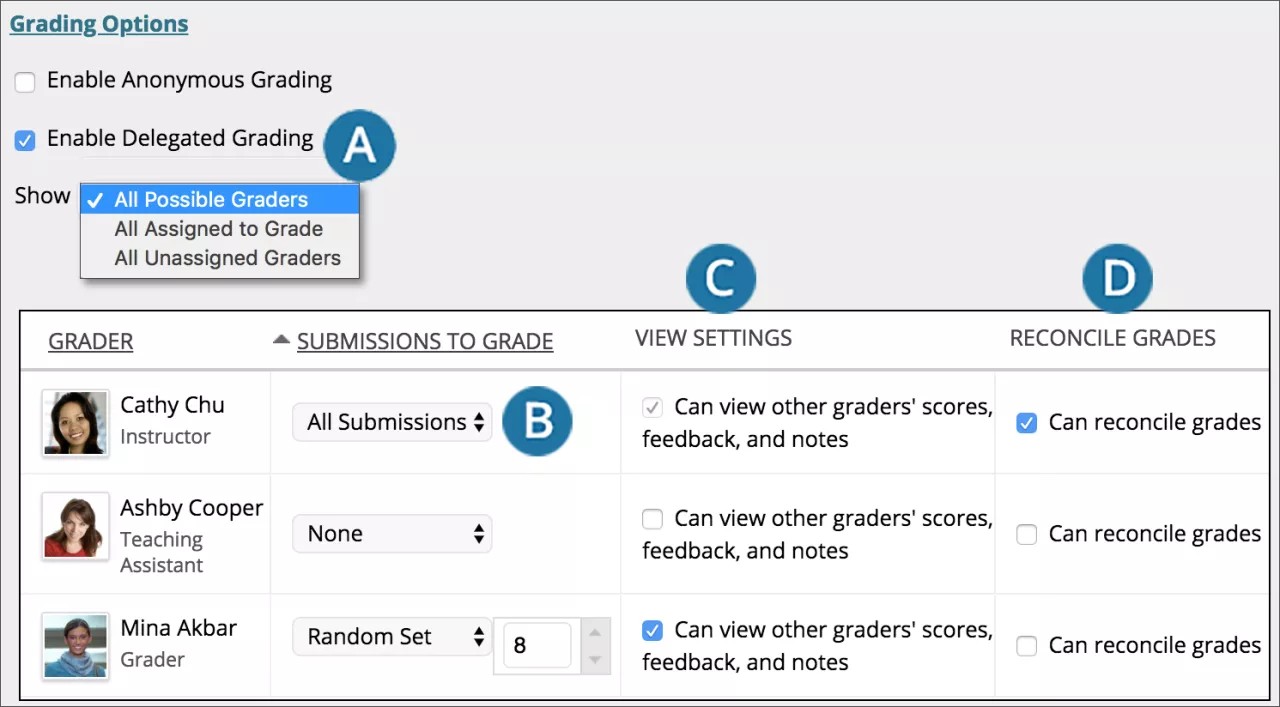This screenshot has height=707, width=1280.
Task: Click the checkmark beside All Possible Graders
Action: click(x=95, y=199)
